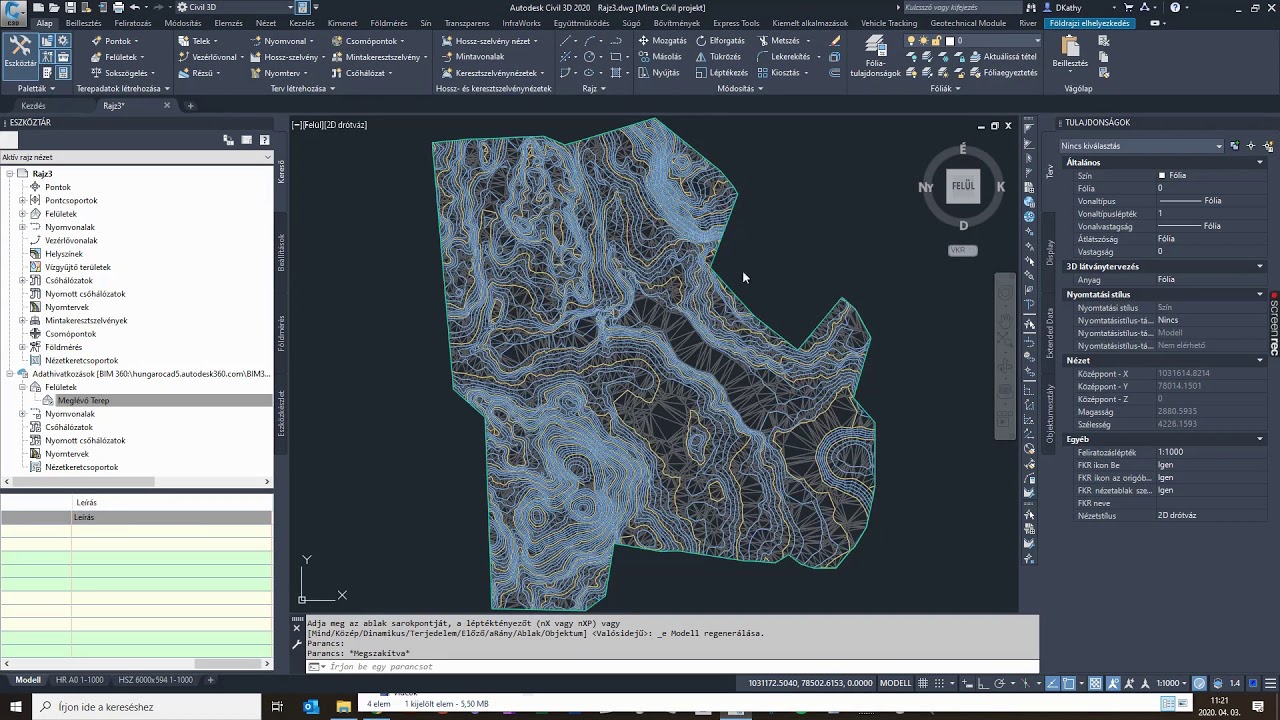Image resolution: width=1280 pixels, height=720 pixels.
Task: Open the Feliratozás ribbon tab
Action: point(132,23)
